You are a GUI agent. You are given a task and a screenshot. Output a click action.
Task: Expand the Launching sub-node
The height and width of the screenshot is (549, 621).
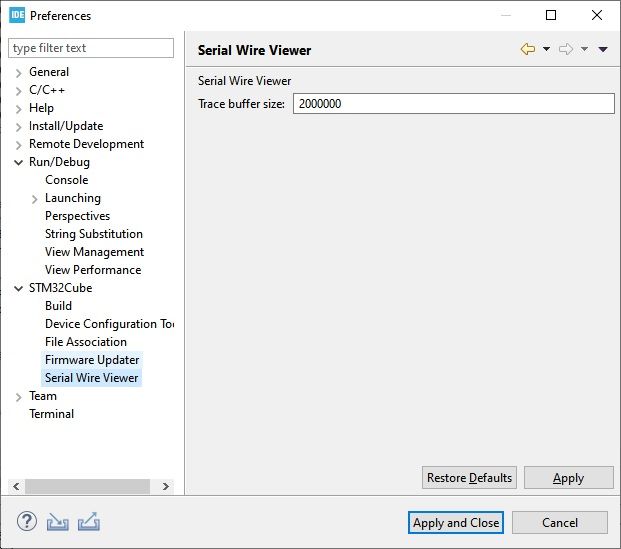34,199
